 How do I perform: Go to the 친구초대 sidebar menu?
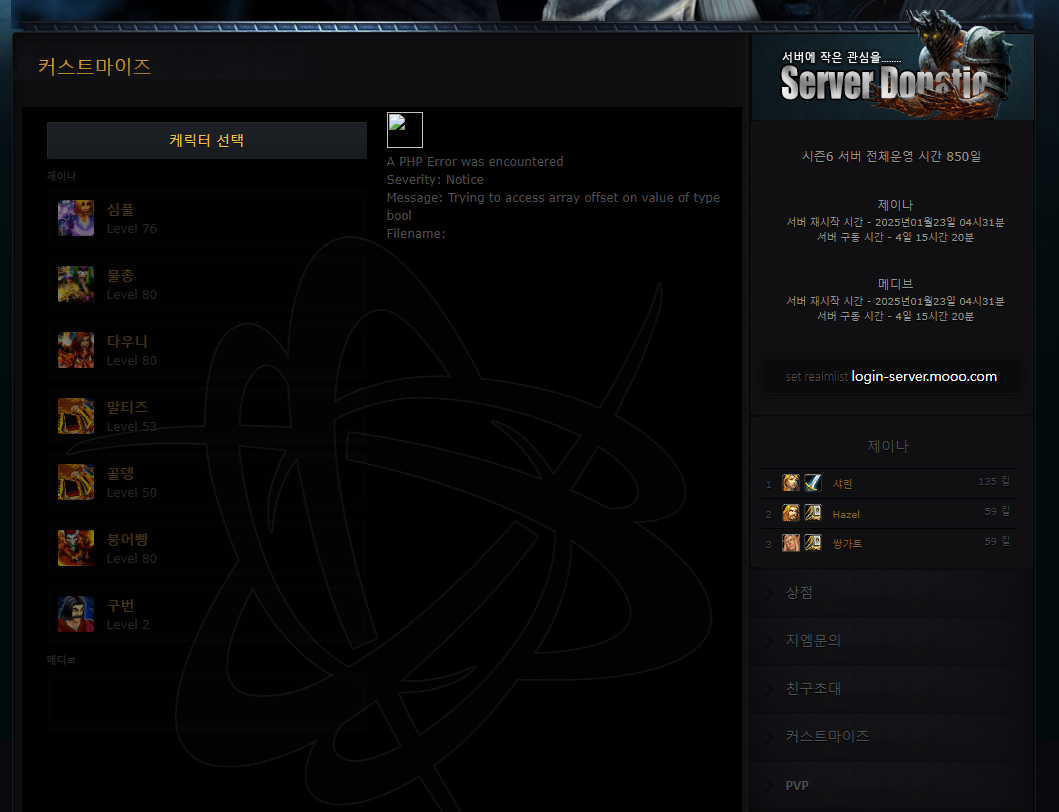point(892,689)
